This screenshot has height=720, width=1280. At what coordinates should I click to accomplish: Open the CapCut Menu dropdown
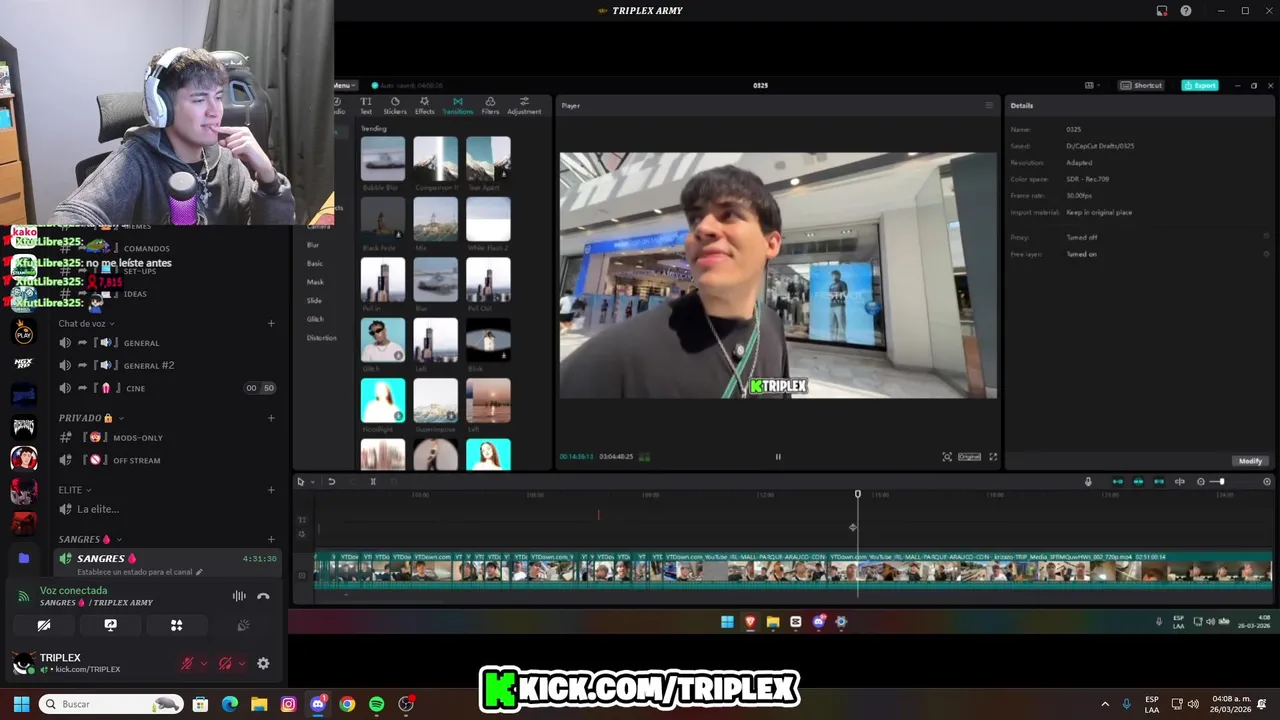click(344, 86)
